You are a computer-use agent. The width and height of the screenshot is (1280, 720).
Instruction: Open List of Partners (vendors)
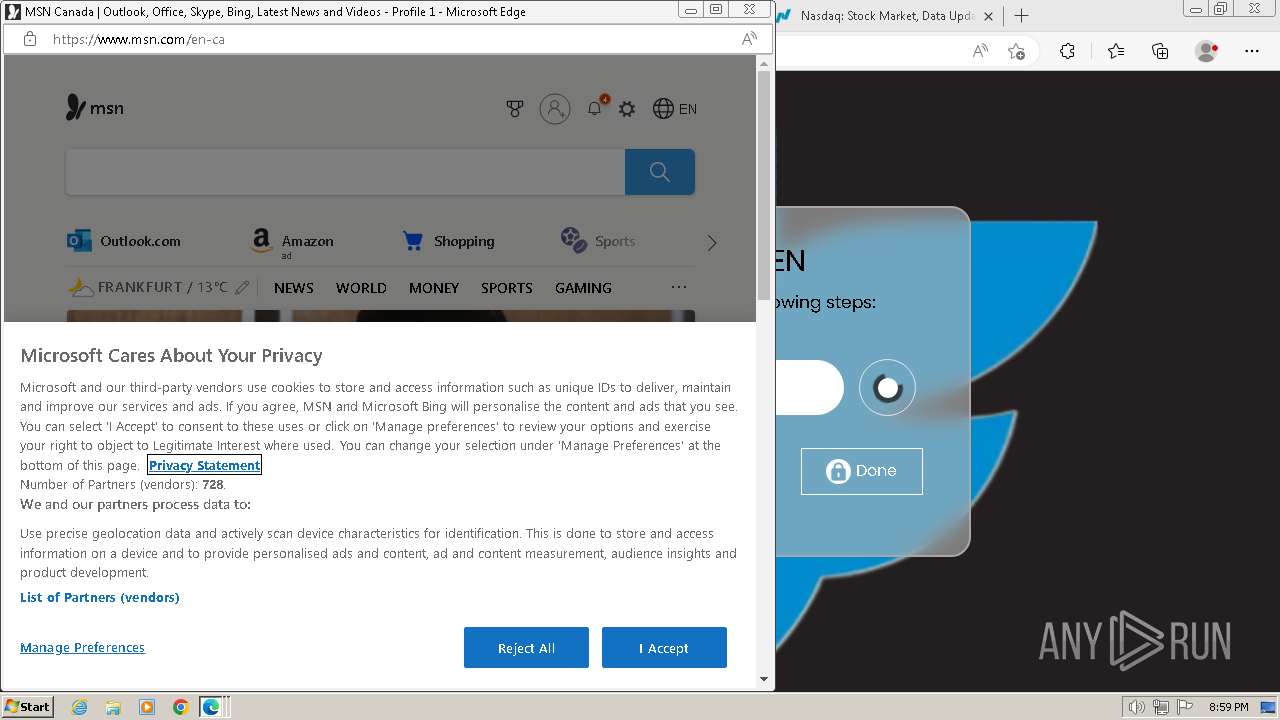[x=100, y=597]
